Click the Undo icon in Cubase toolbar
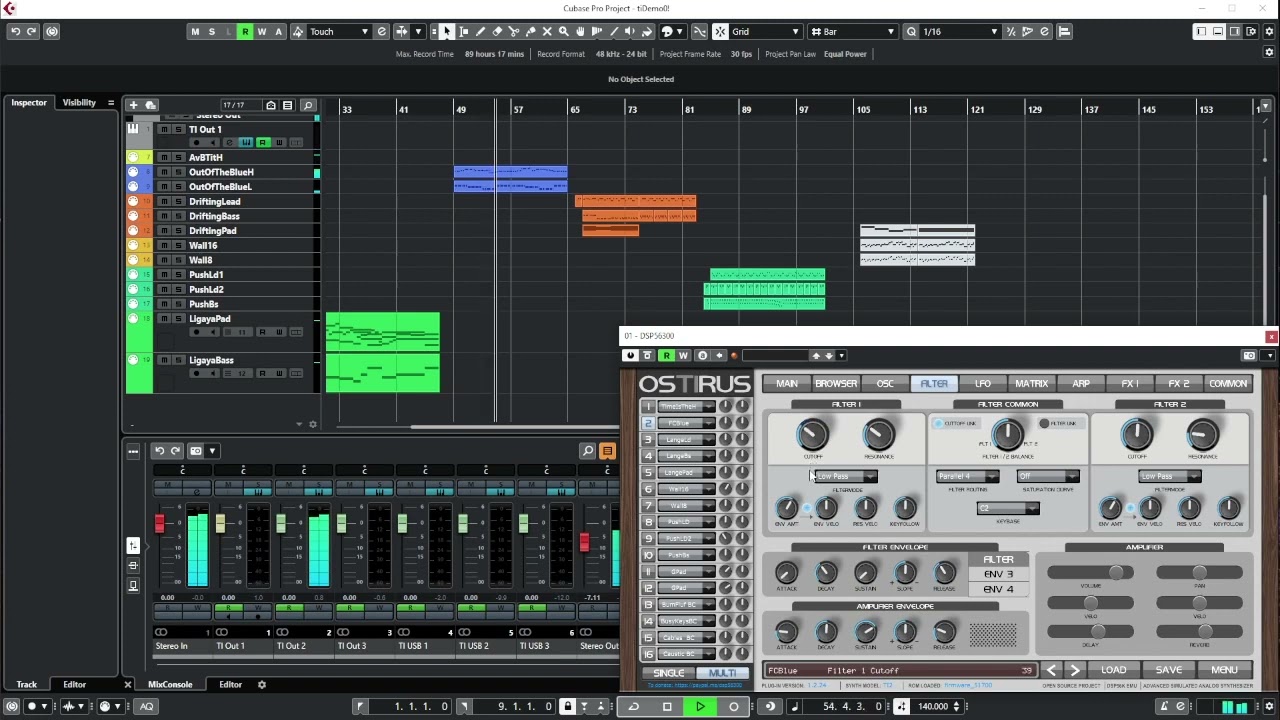 (x=15, y=31)
